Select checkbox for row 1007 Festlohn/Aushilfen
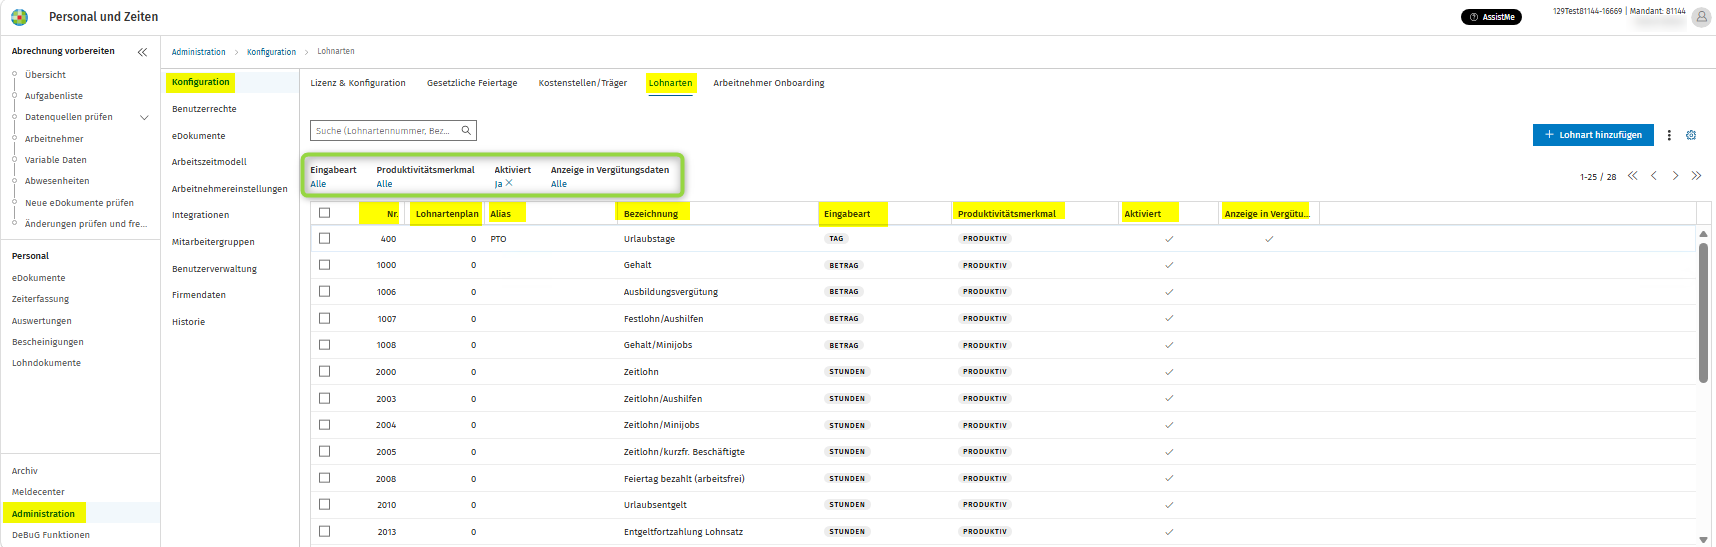The image size is (1716, 547). coord(324,318)
